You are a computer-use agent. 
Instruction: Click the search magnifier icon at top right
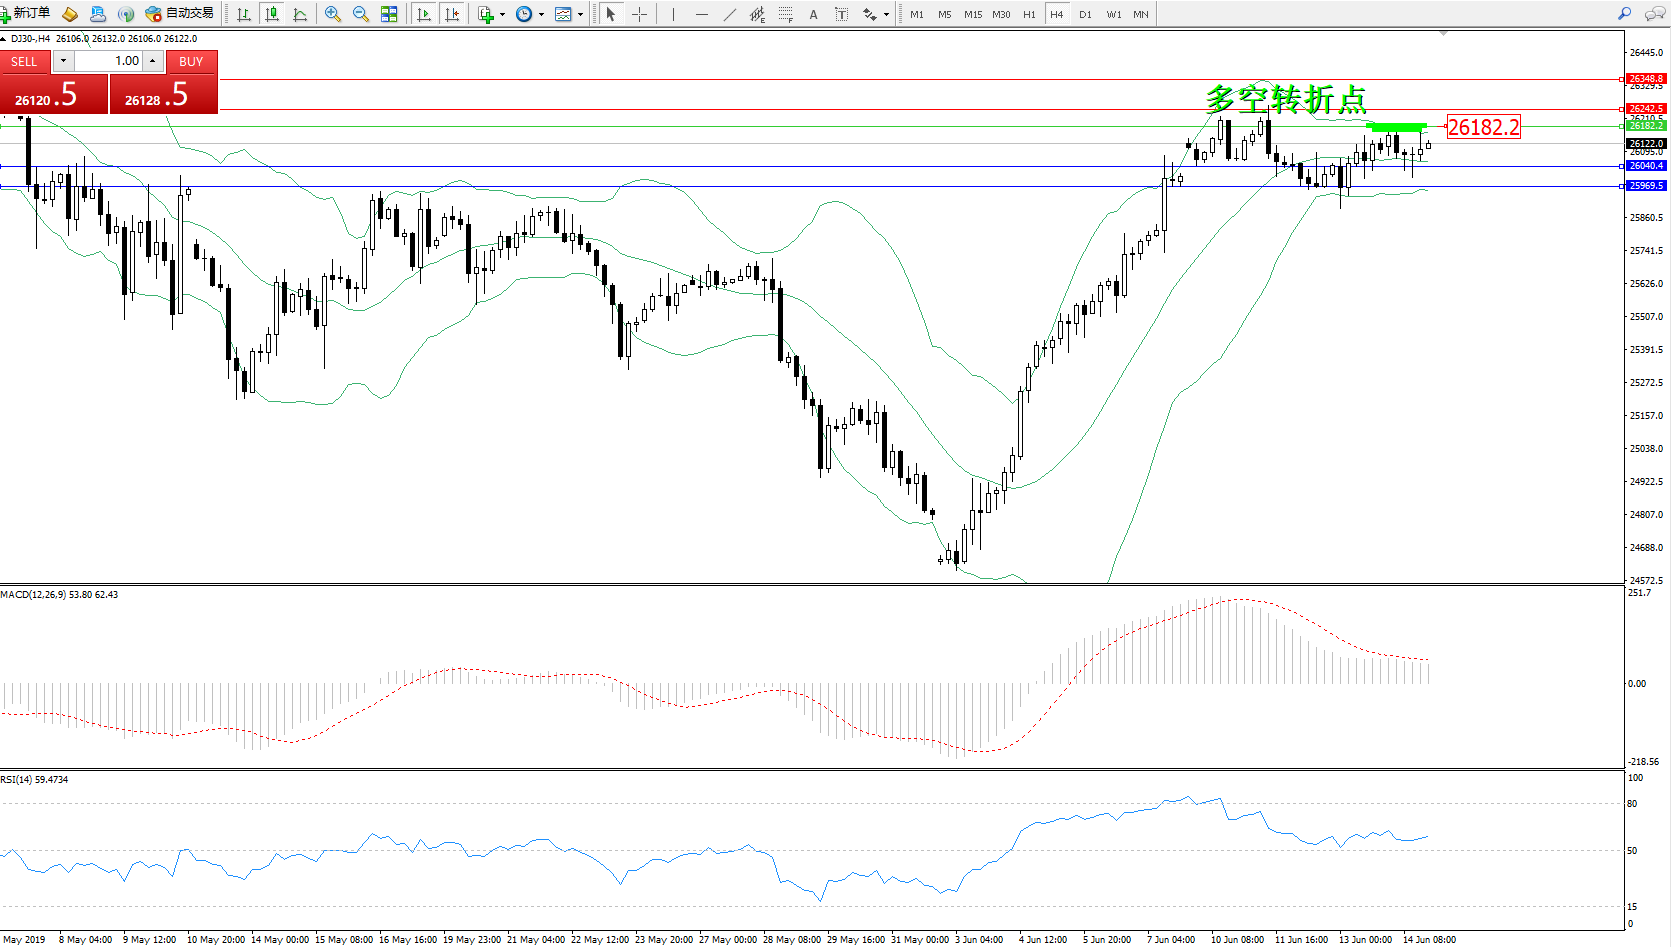(x=1624, y=14)
